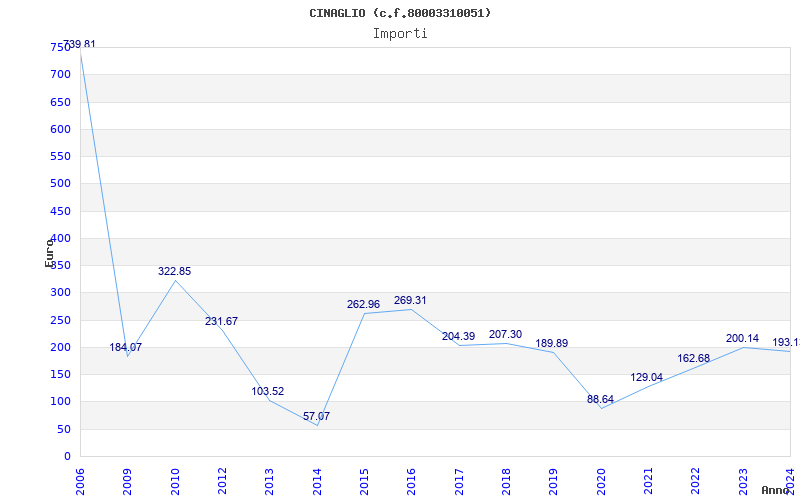Click y-axis tick 150
Screen dimensions: 800x500
[60, 374]
